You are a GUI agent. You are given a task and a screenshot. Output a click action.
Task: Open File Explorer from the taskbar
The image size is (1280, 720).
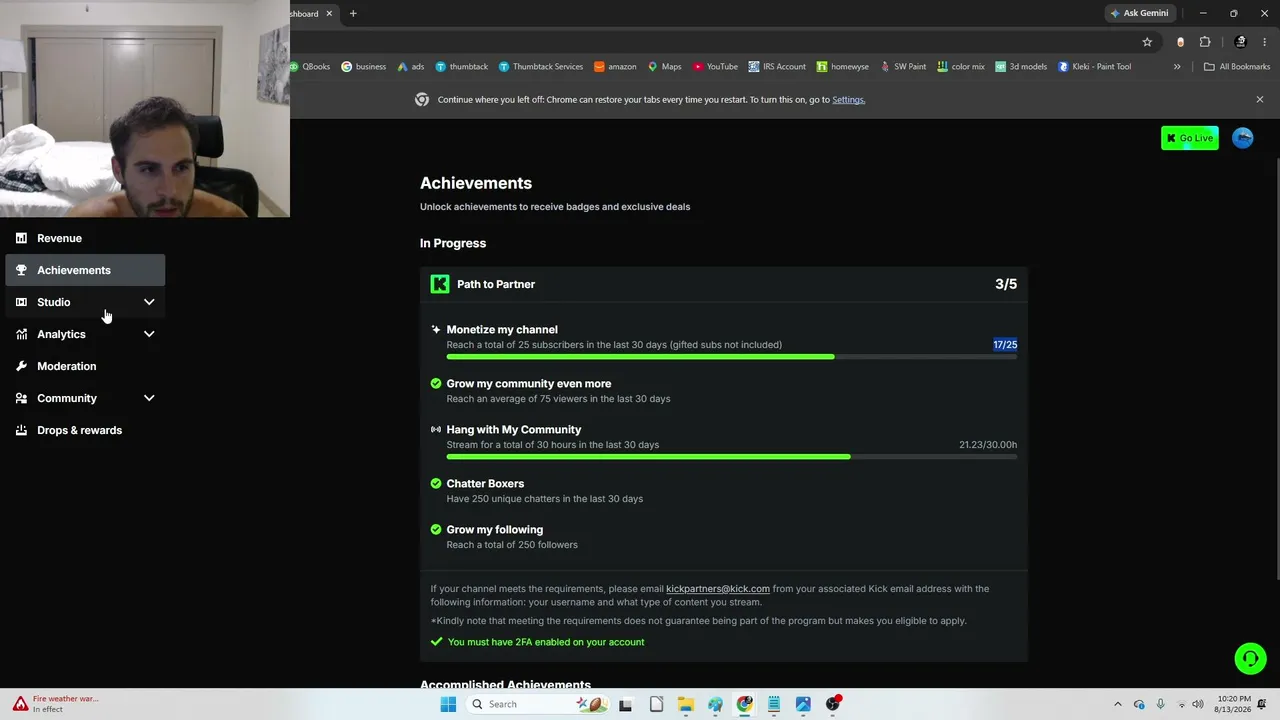685,704
